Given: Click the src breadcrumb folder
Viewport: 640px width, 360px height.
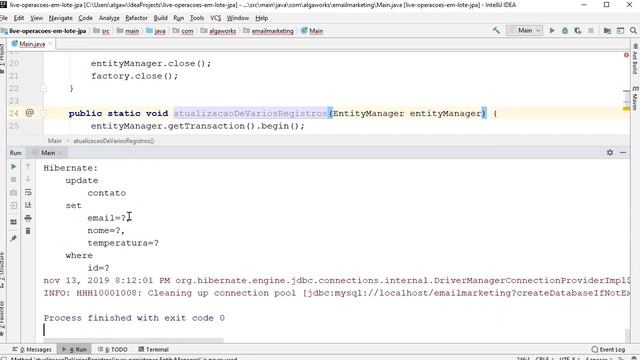Looking at the screenshot, I should 102,31.
